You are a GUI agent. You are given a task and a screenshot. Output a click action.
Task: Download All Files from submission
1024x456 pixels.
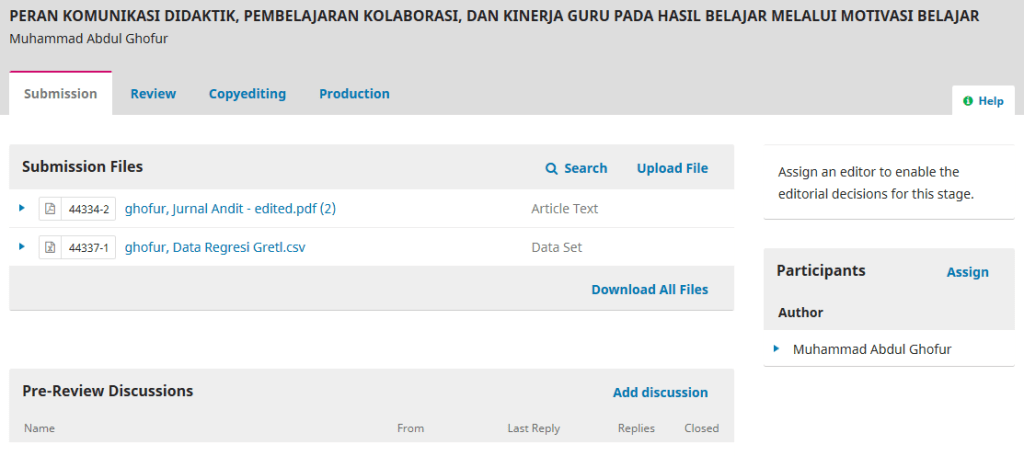click(x=649, y=290)
